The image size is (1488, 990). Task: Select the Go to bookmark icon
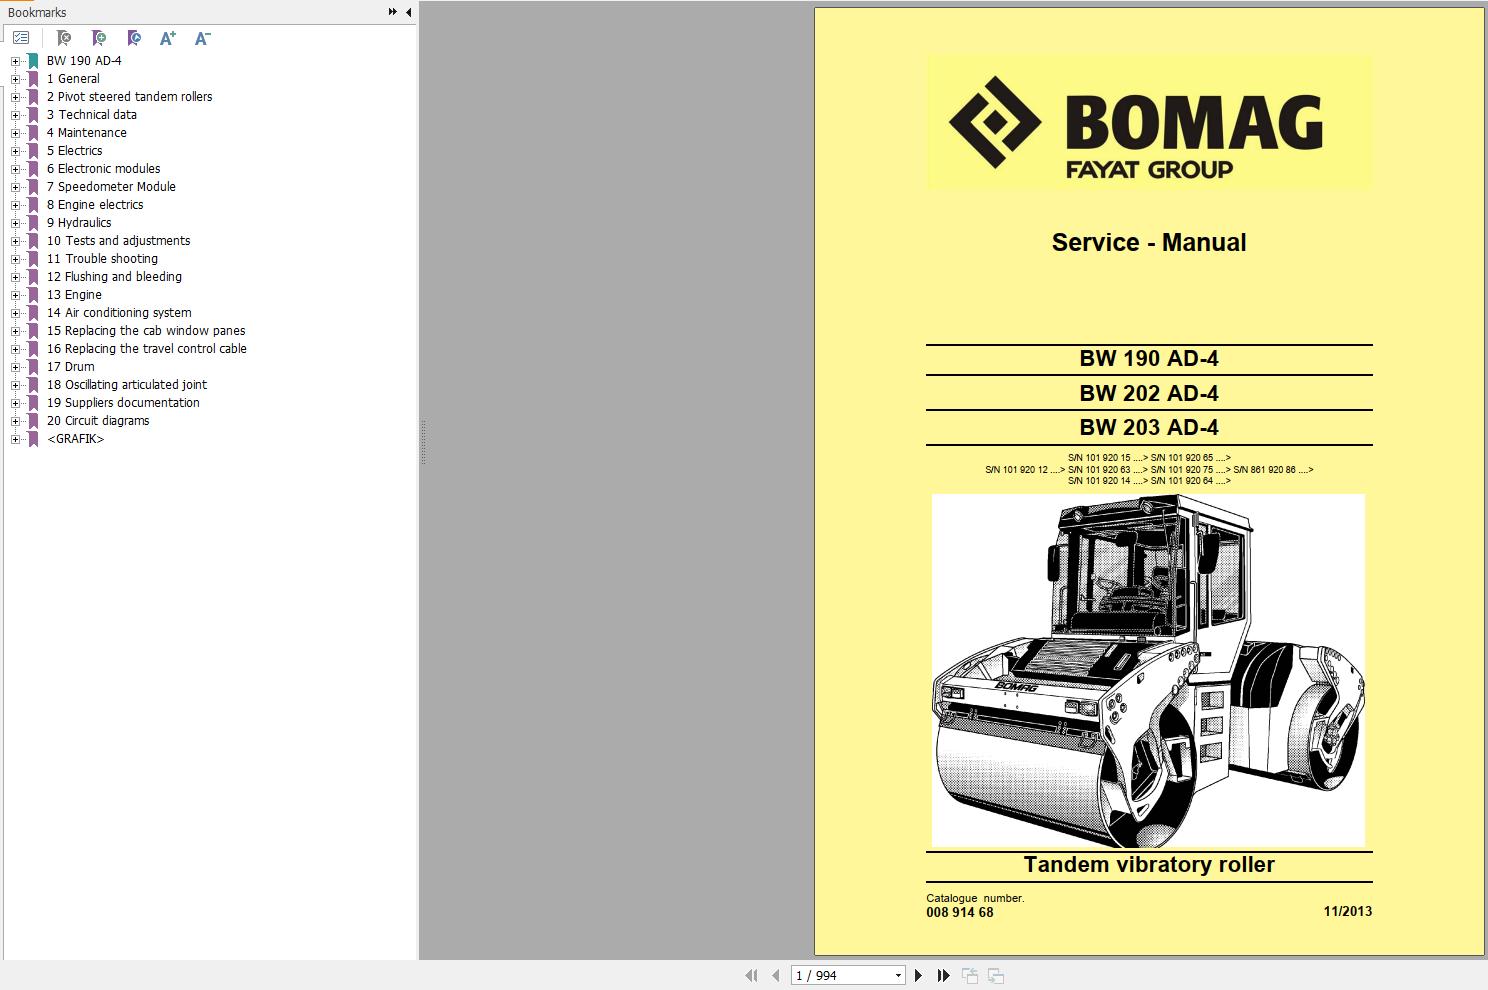(133, 38)
